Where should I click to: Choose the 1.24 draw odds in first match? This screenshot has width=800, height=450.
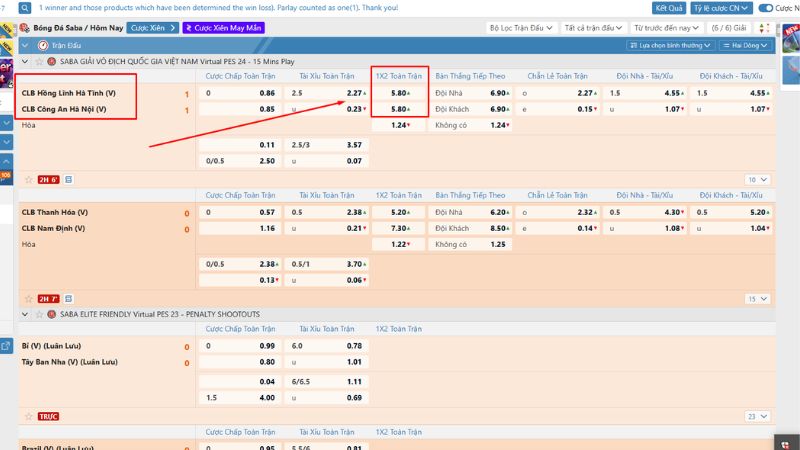coord(399,125)
